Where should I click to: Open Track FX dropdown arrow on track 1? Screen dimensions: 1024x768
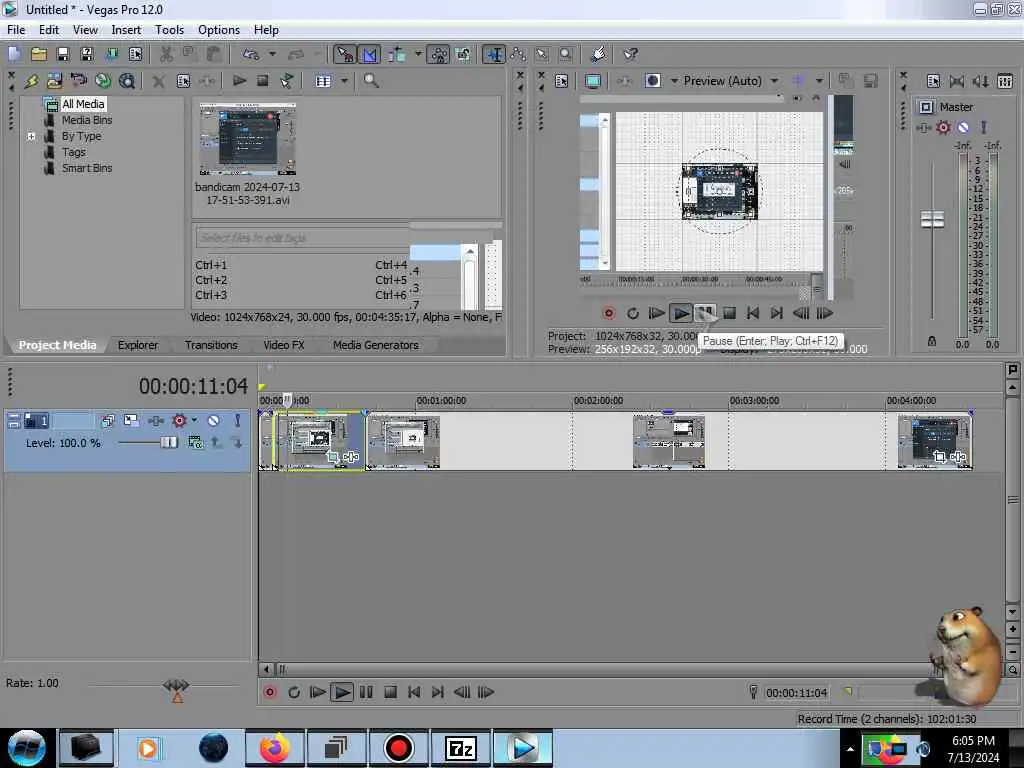click(194, 421)
